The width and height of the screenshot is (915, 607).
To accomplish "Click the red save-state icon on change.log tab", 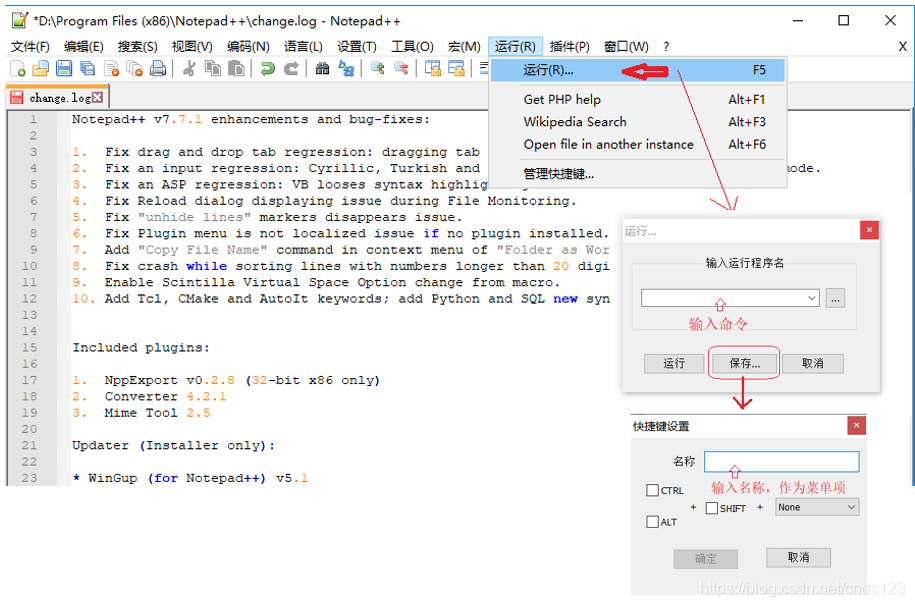I will click(17, 97).
